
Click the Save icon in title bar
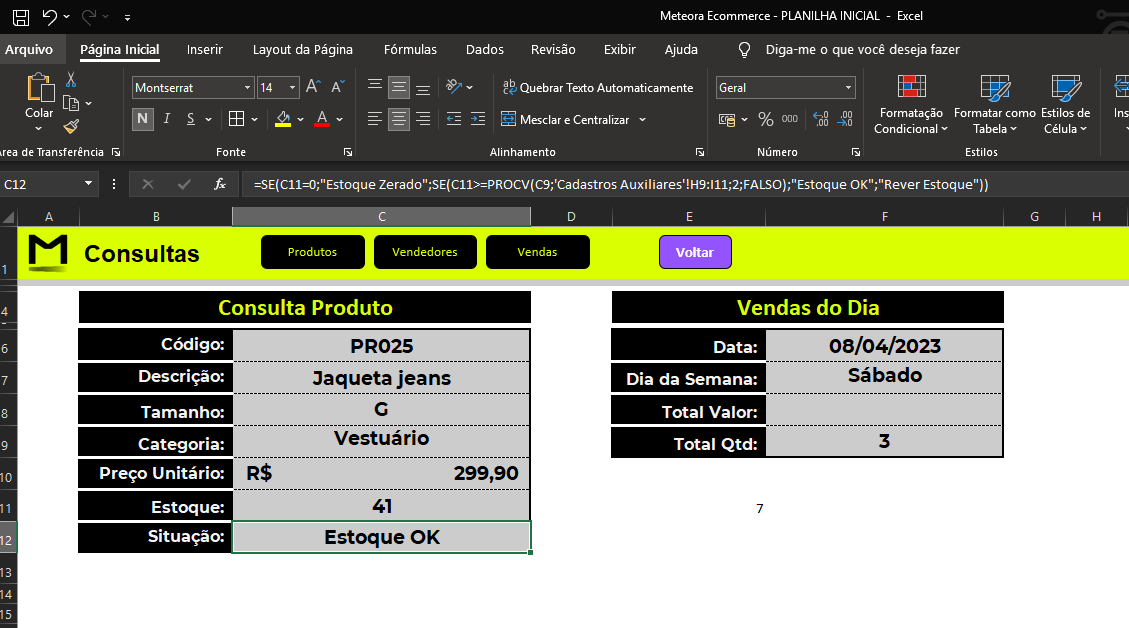point(21,17)
